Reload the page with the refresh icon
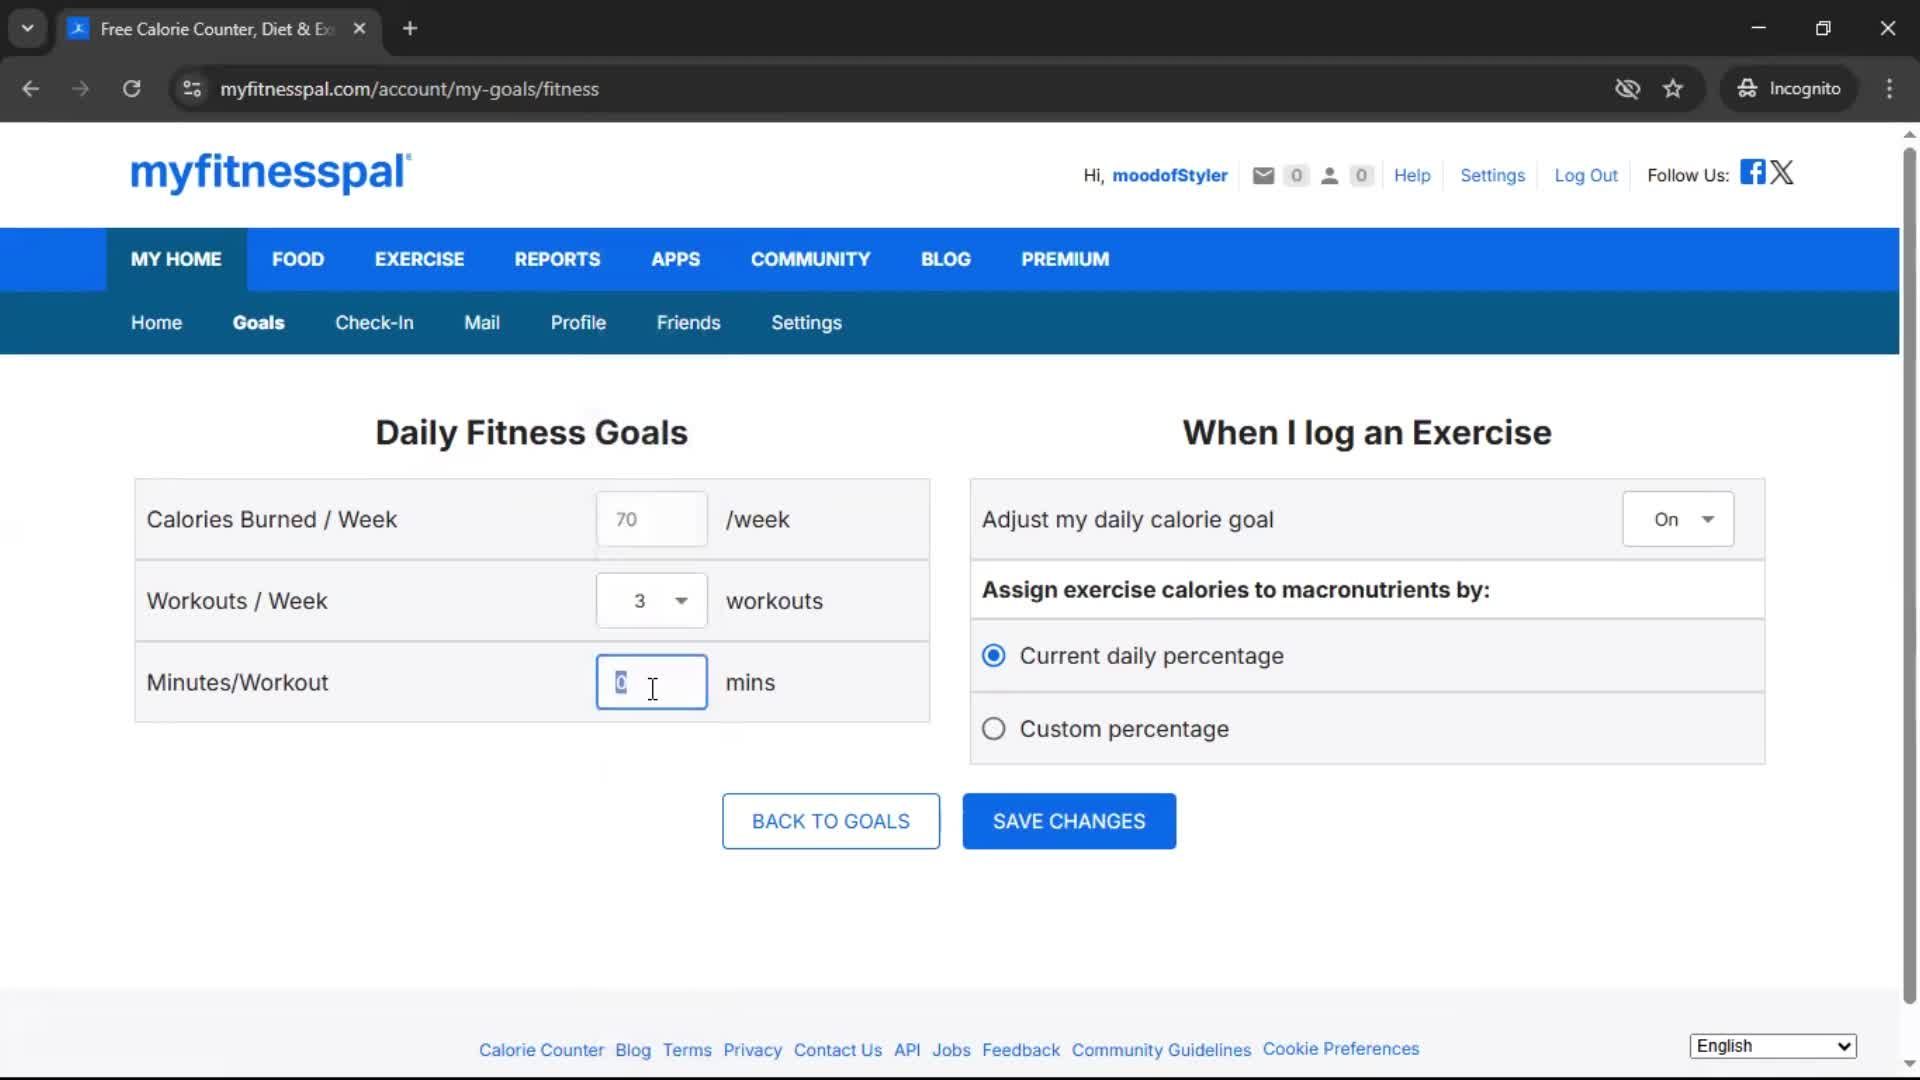 pyautogui.click(x=132, y=89)
